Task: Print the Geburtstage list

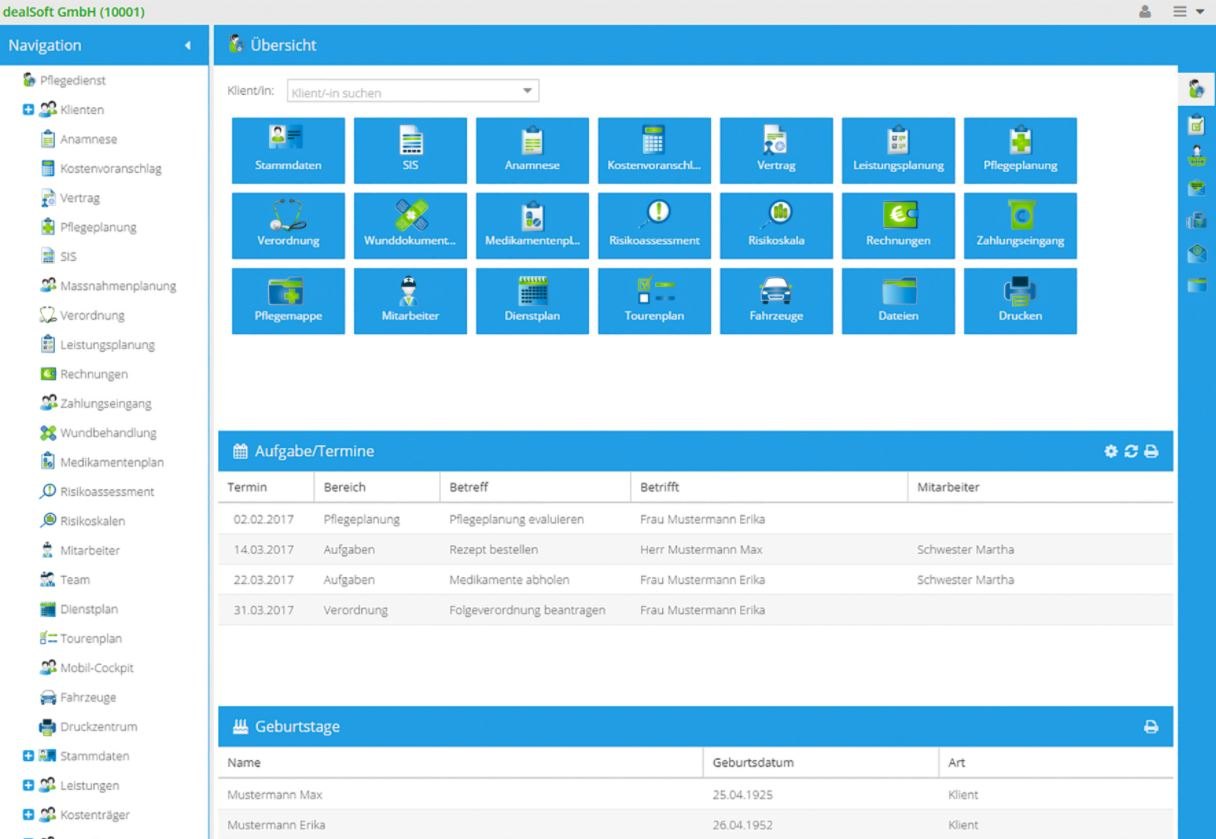Action: click(1152, 726)
